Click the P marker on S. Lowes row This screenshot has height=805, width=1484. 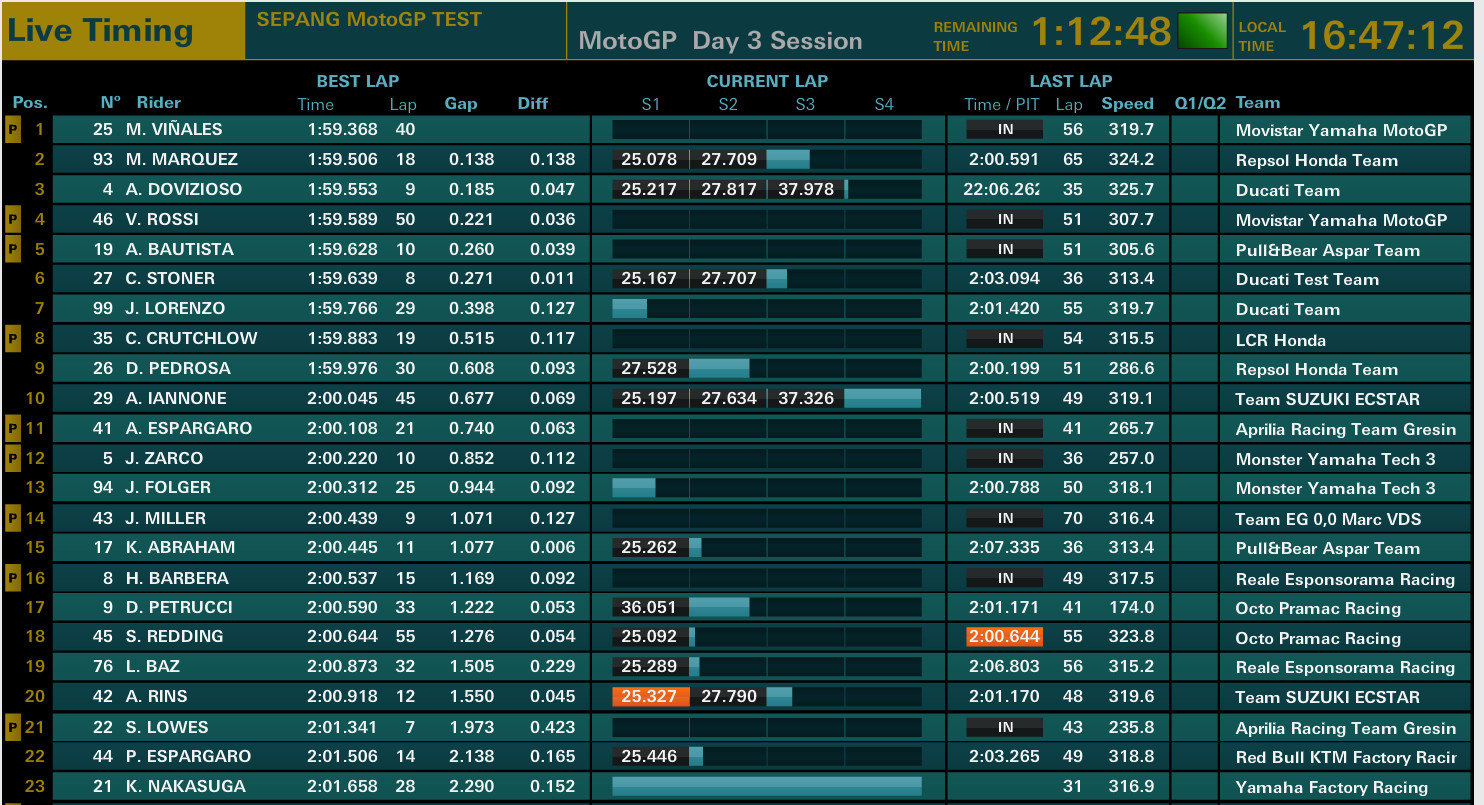(13, 727)
